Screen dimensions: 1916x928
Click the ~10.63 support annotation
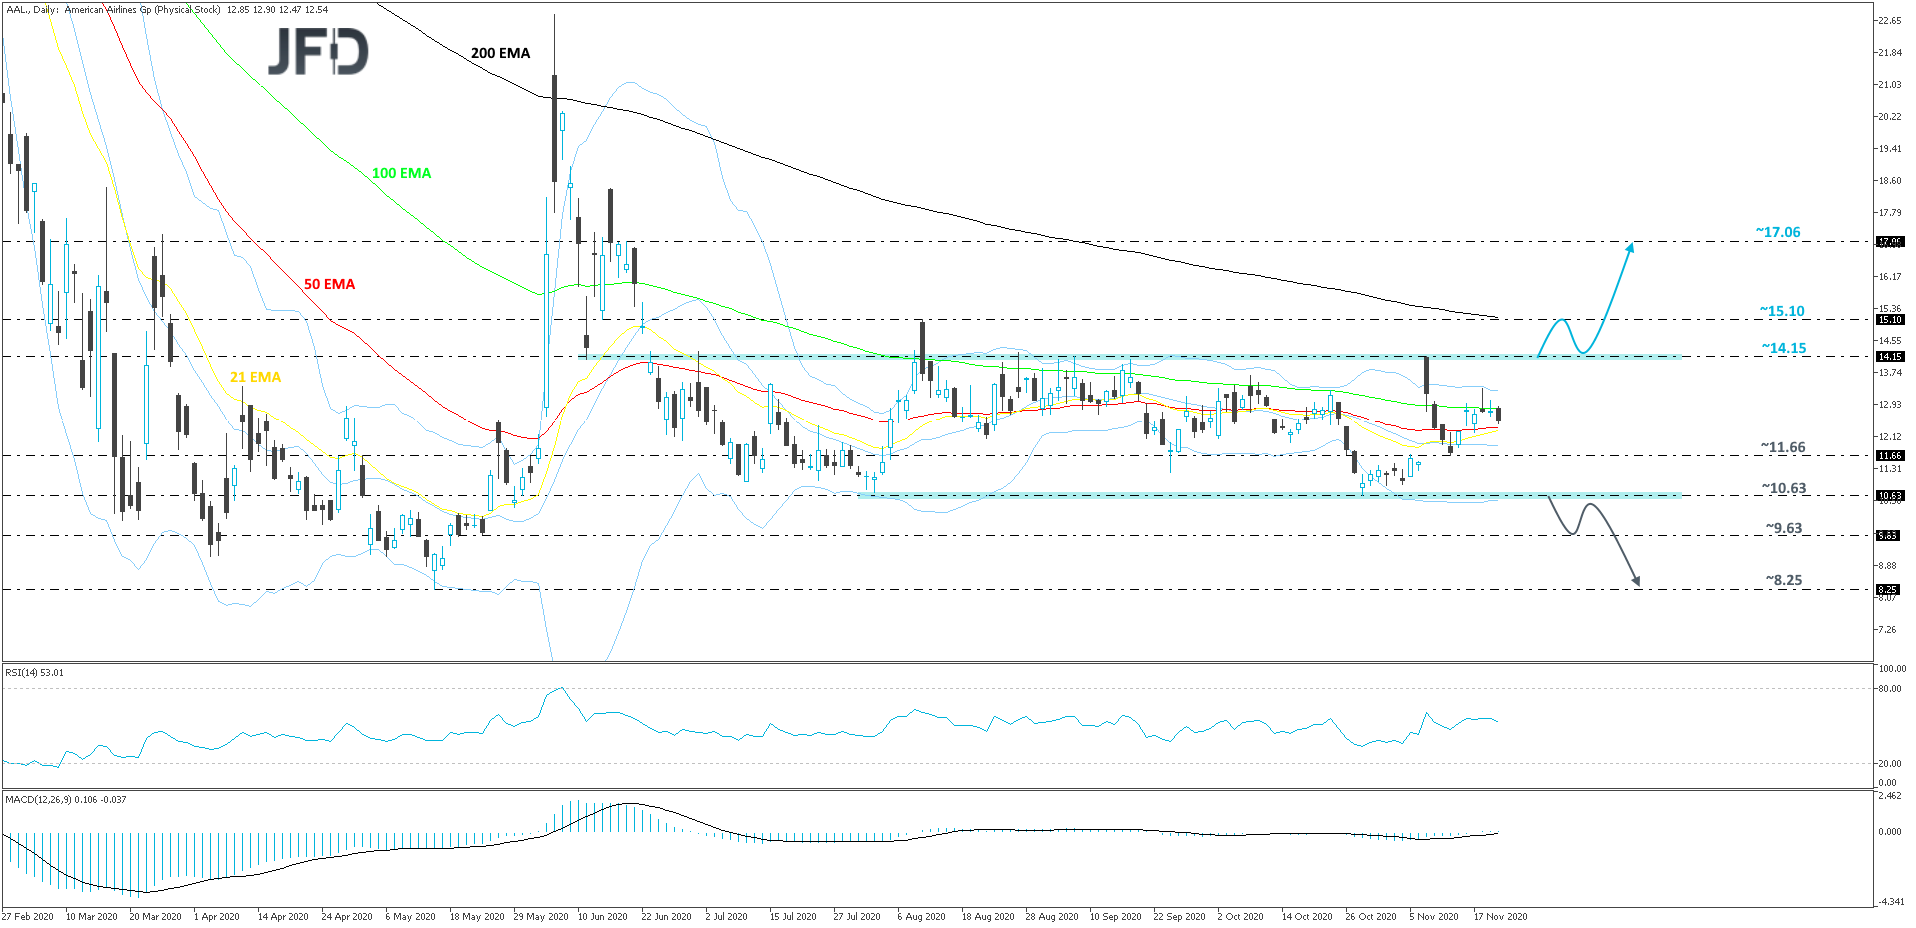[1784, 488]
